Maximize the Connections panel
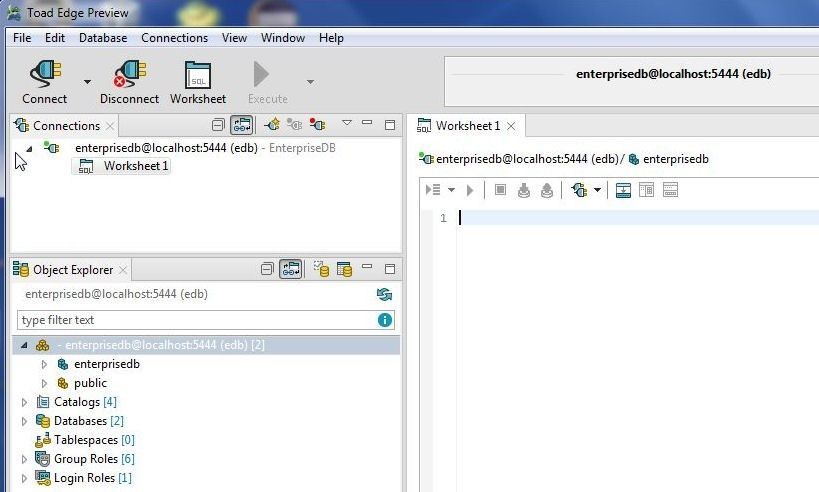The width and height of the screenshot is (819, 492). pos(390,125)
